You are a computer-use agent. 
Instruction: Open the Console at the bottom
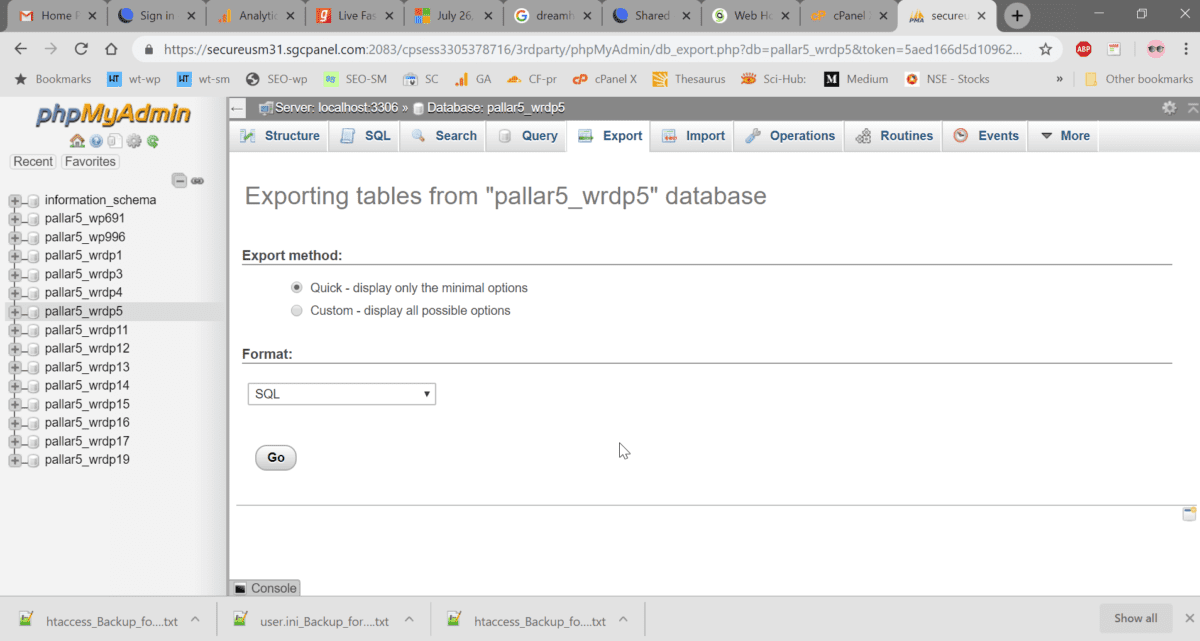[x=264, y=588]
